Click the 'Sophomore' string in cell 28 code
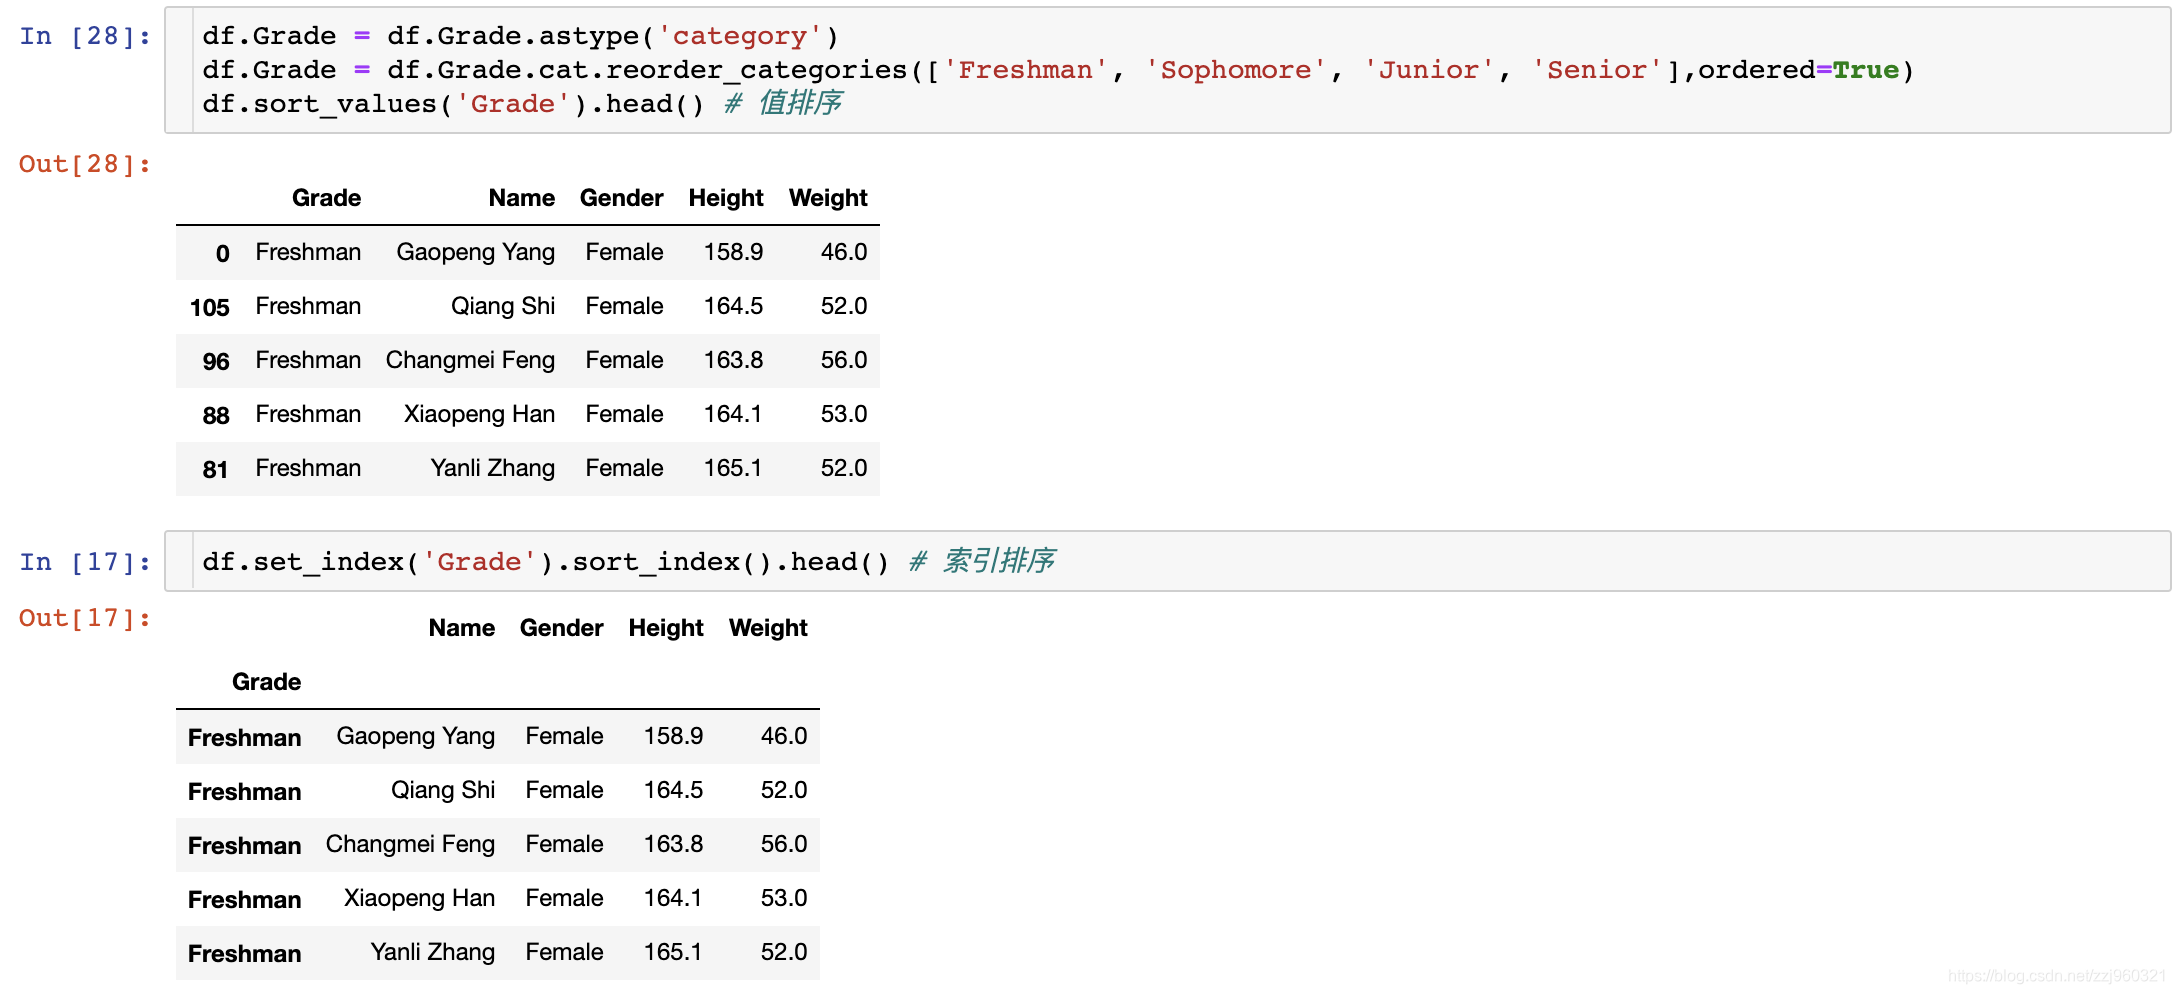This screenshot has height=994, width=2174. 1235,70
